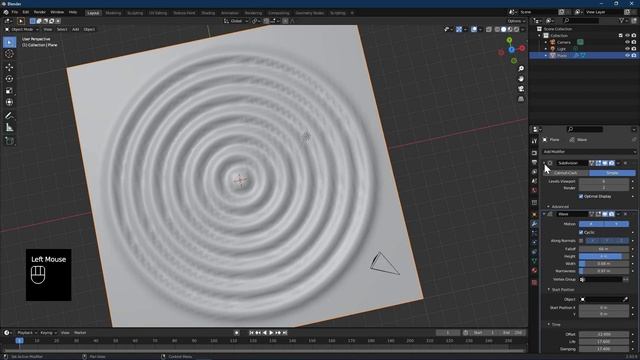640x360 pixels.
Task: Open the viewport Add menu
Action: point(76,29)
